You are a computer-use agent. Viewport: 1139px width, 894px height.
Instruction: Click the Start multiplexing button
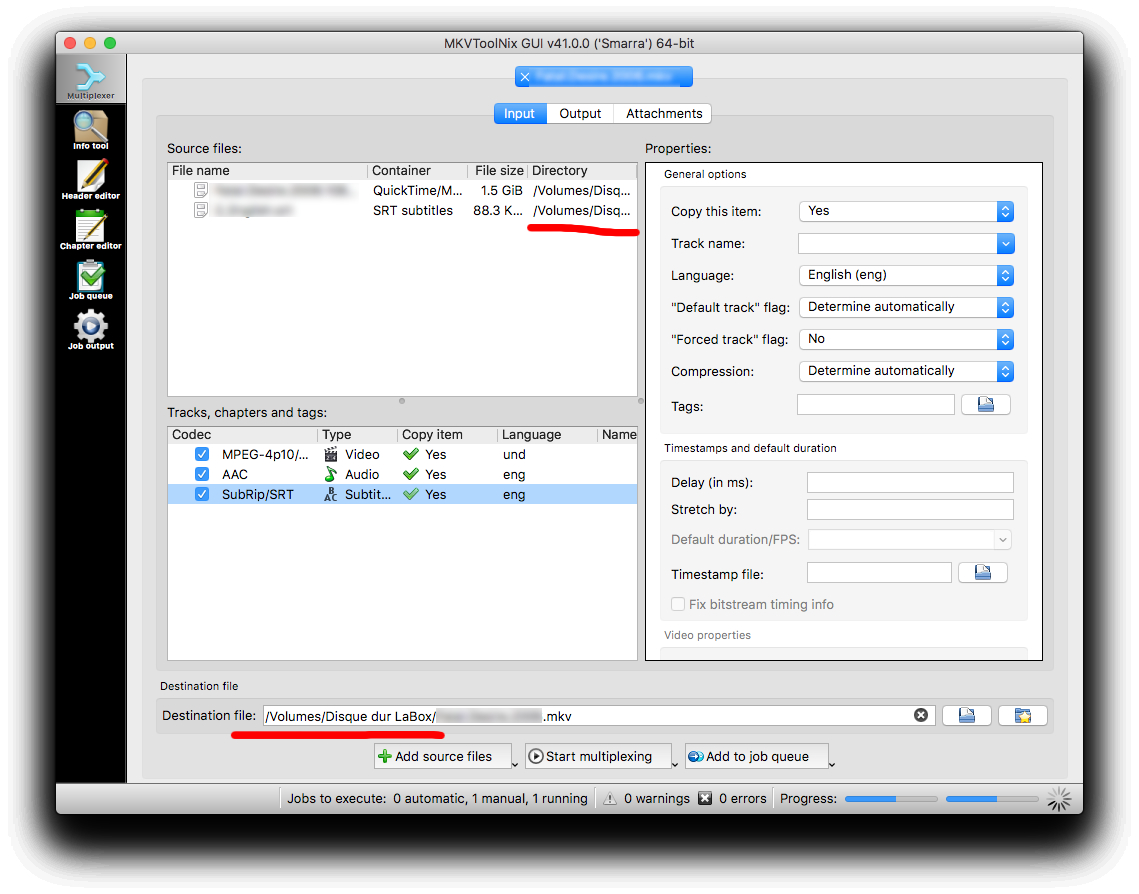(598, 757)
